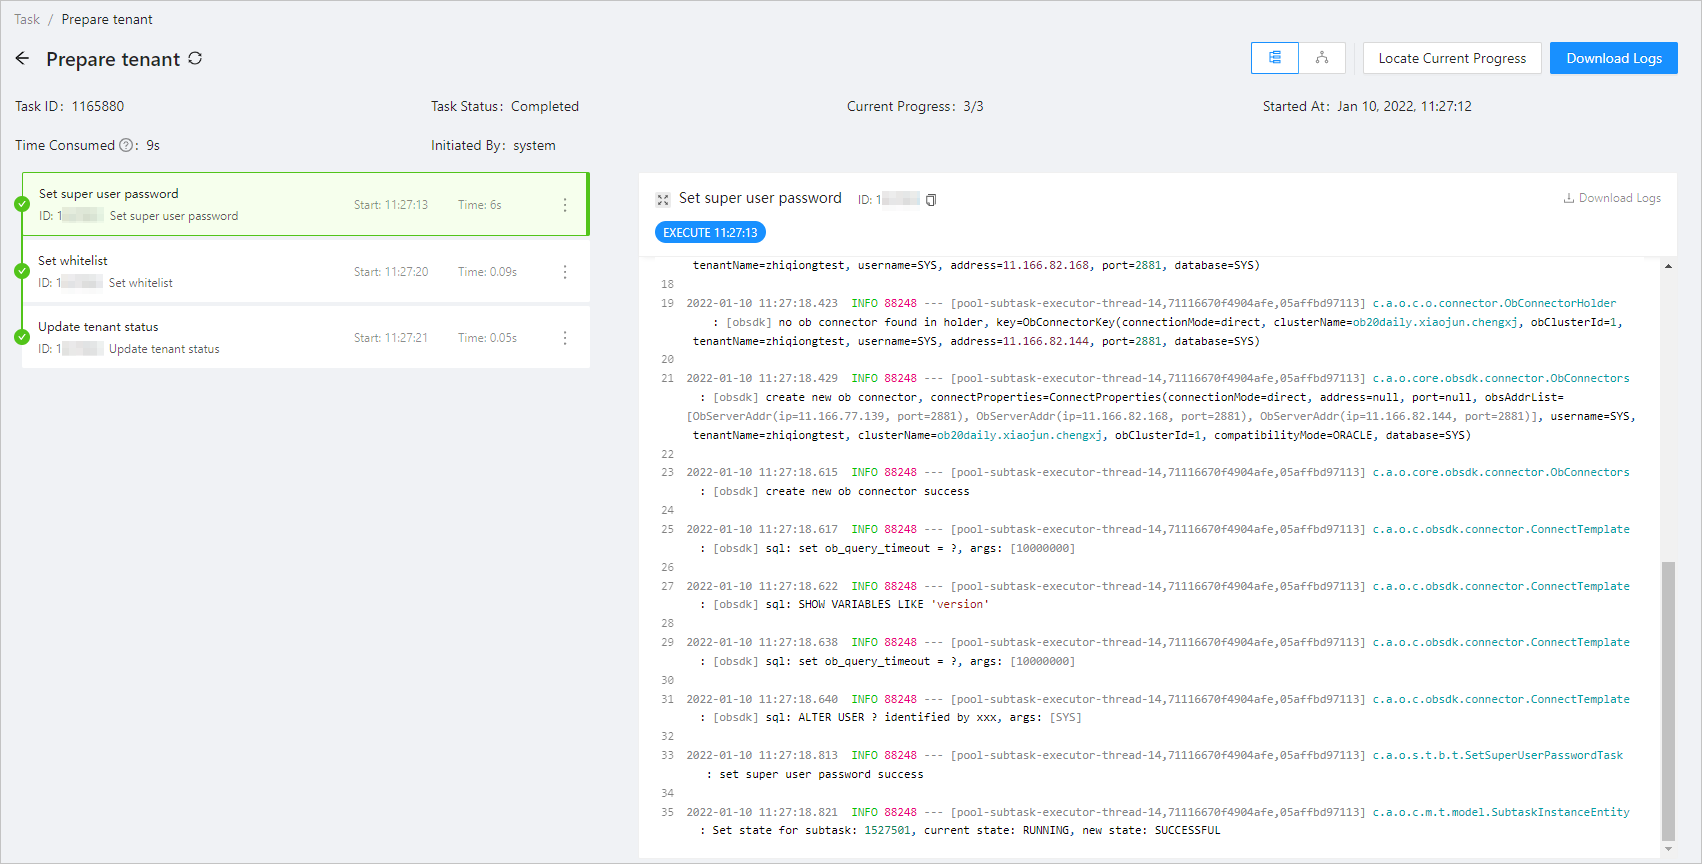
Task: Click the blue Download Logs button
Action: 1614,58
